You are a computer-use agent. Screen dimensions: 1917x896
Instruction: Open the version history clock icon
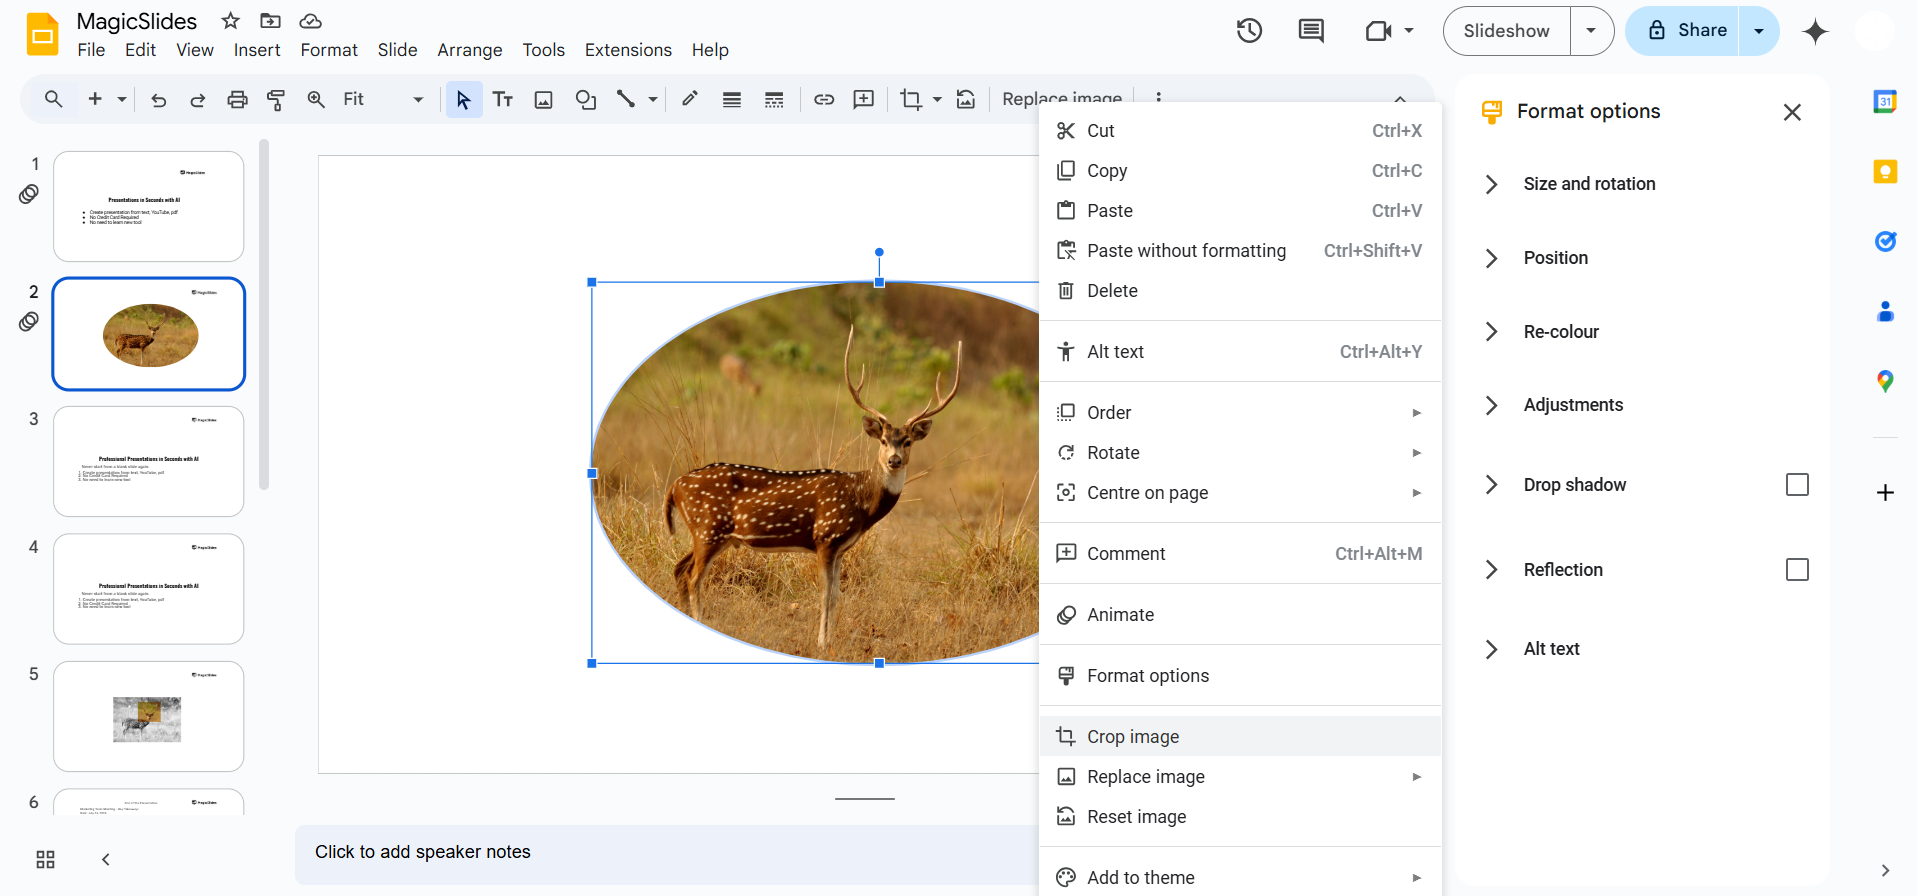(1249, 31)
